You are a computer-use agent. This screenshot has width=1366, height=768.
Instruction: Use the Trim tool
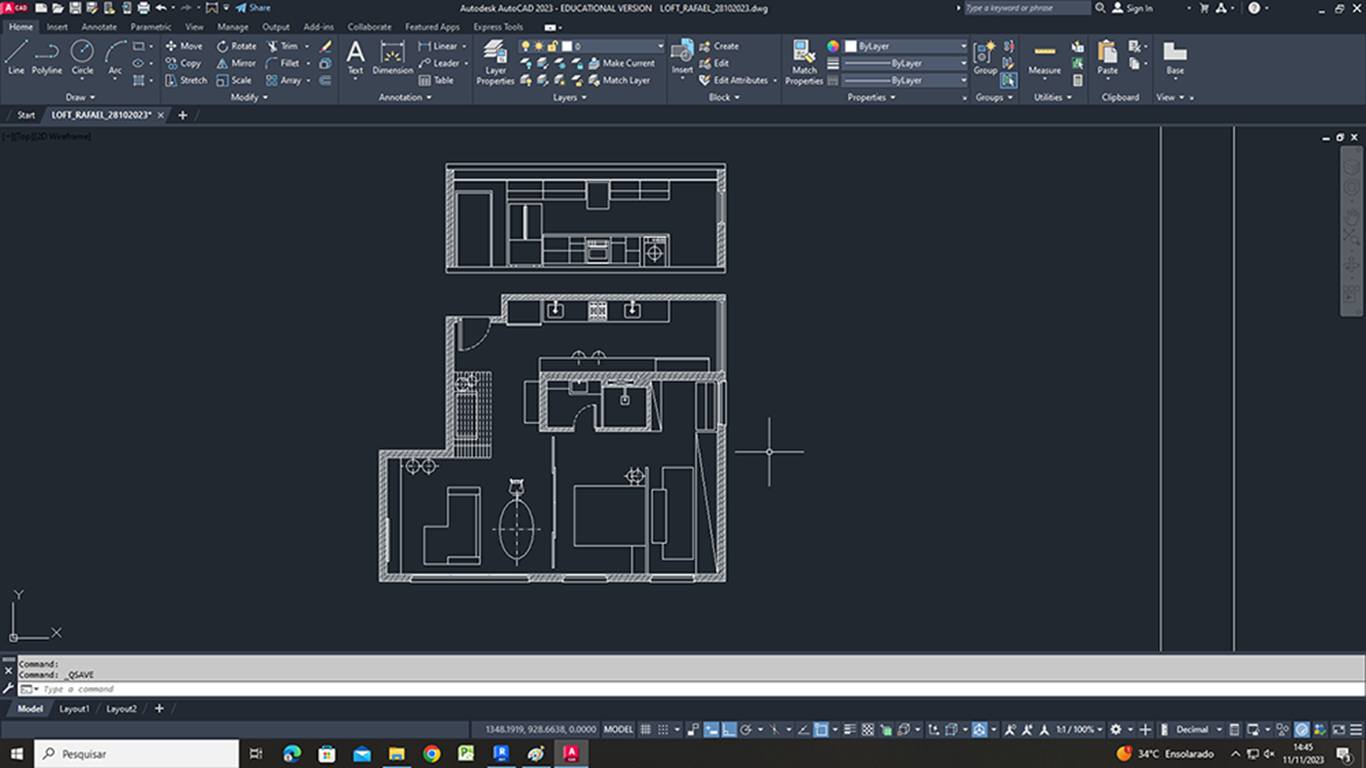coord(282,46)
